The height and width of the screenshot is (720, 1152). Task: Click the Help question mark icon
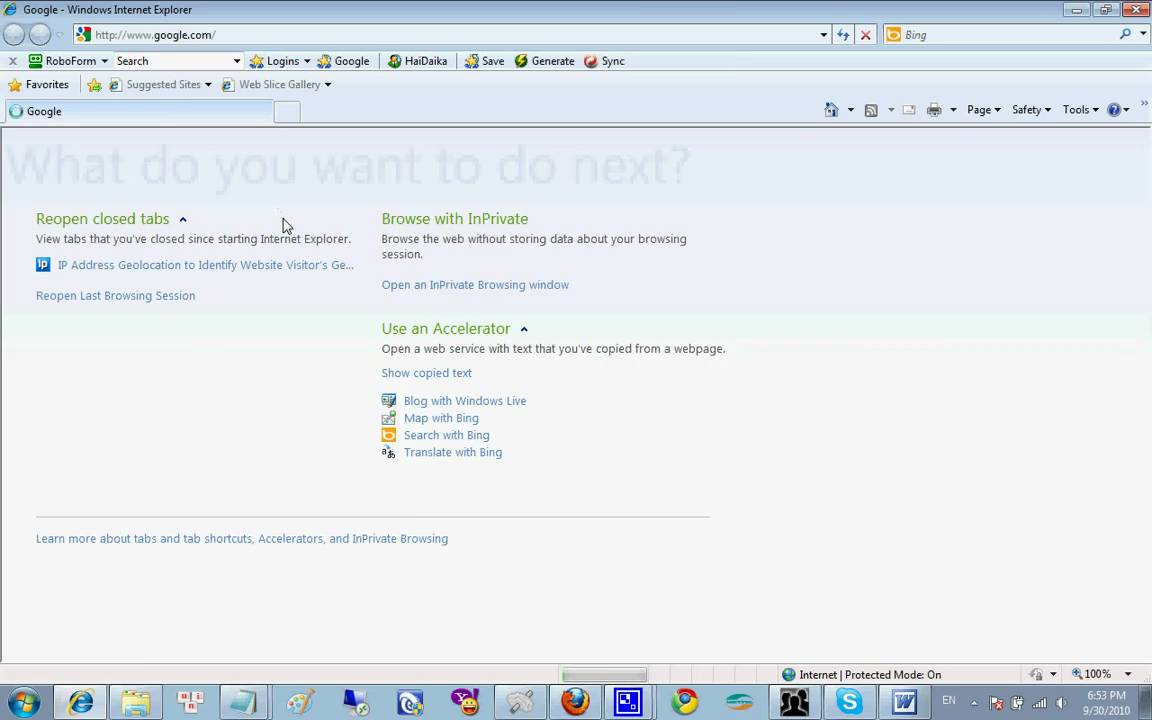1115,109
